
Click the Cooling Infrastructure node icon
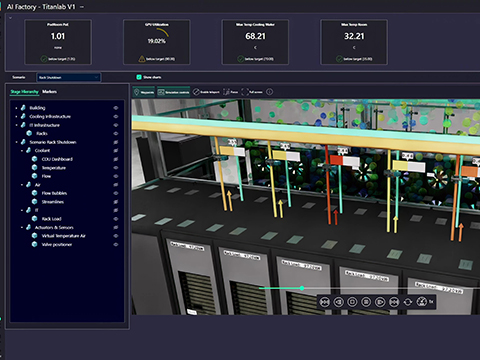pos(23,116)
